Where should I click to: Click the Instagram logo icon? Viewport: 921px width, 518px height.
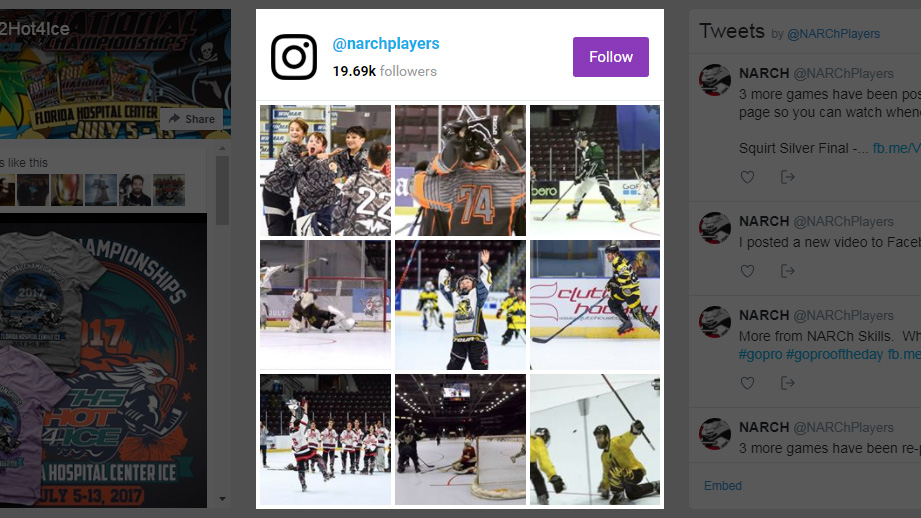294,57
